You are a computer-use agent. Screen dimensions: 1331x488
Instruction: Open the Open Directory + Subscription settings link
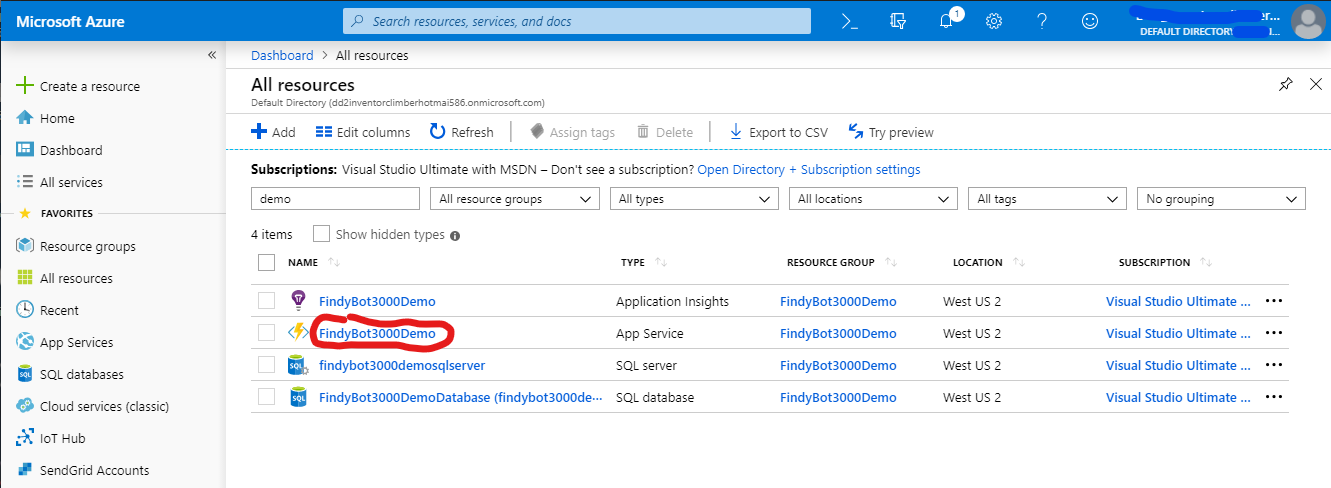[x=809, y=170]
